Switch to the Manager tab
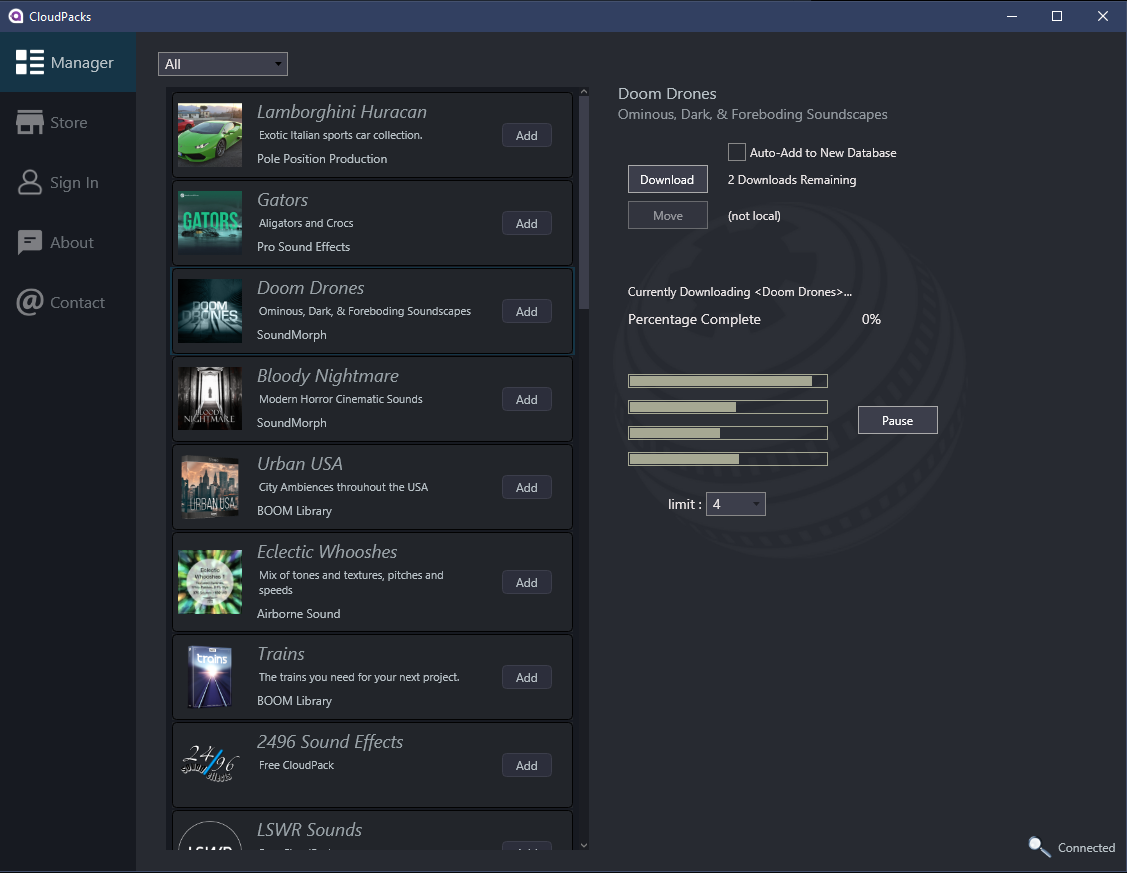 point(68,63)
